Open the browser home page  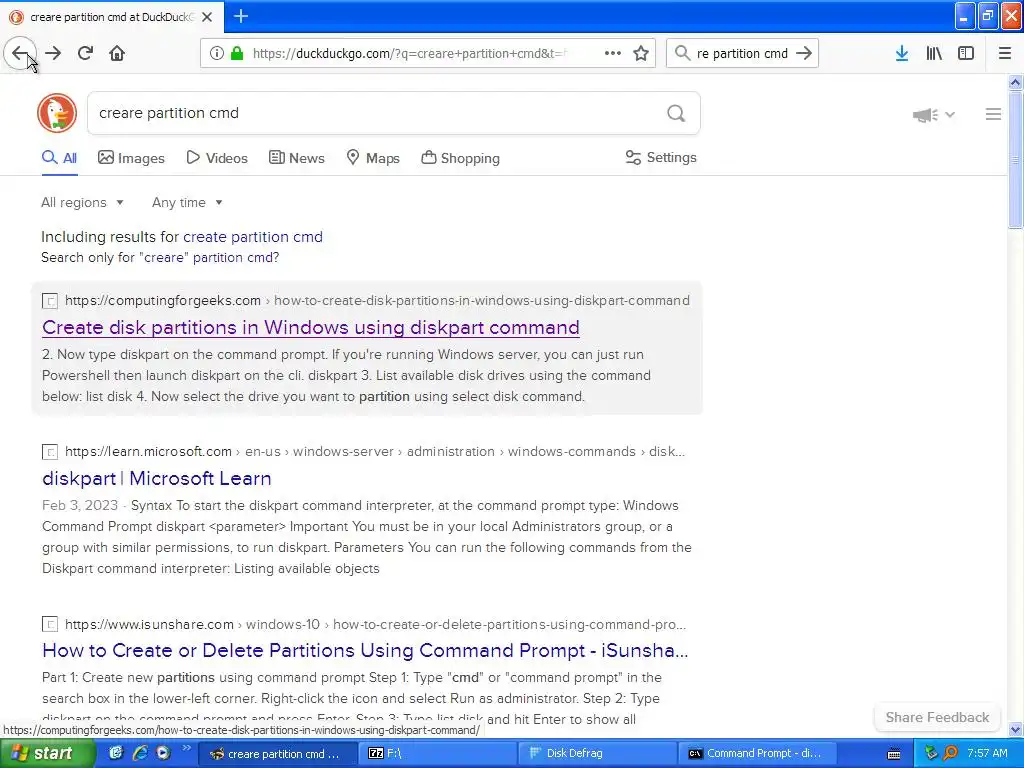pos(117,53)
